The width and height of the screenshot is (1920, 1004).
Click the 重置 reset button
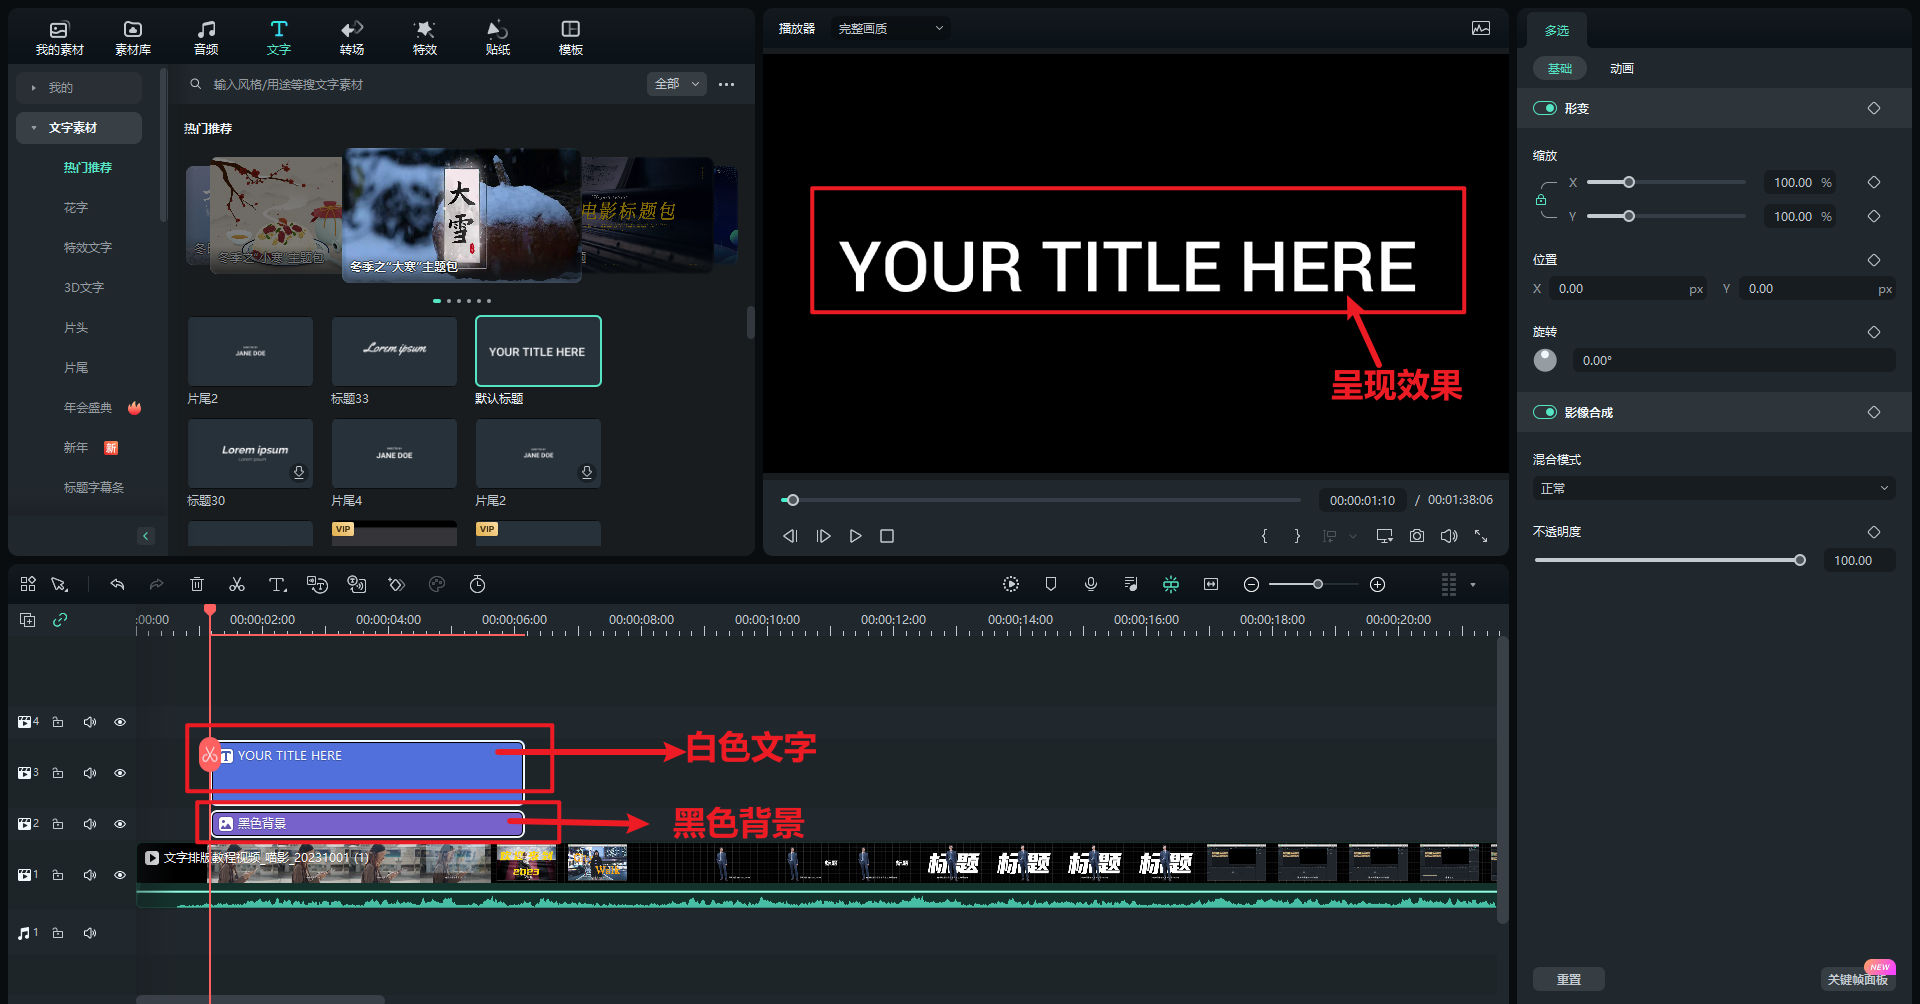coord(1568,979)
